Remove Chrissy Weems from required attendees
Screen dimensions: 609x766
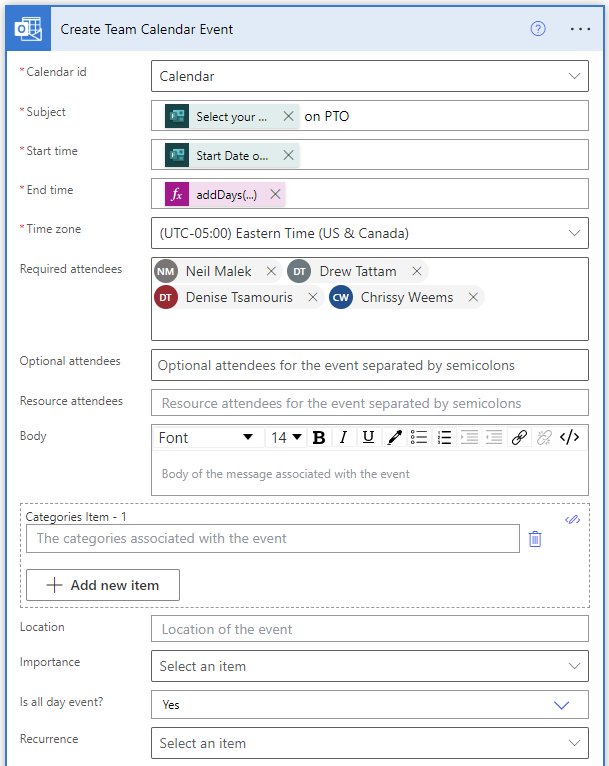click(x=473, y=297)
